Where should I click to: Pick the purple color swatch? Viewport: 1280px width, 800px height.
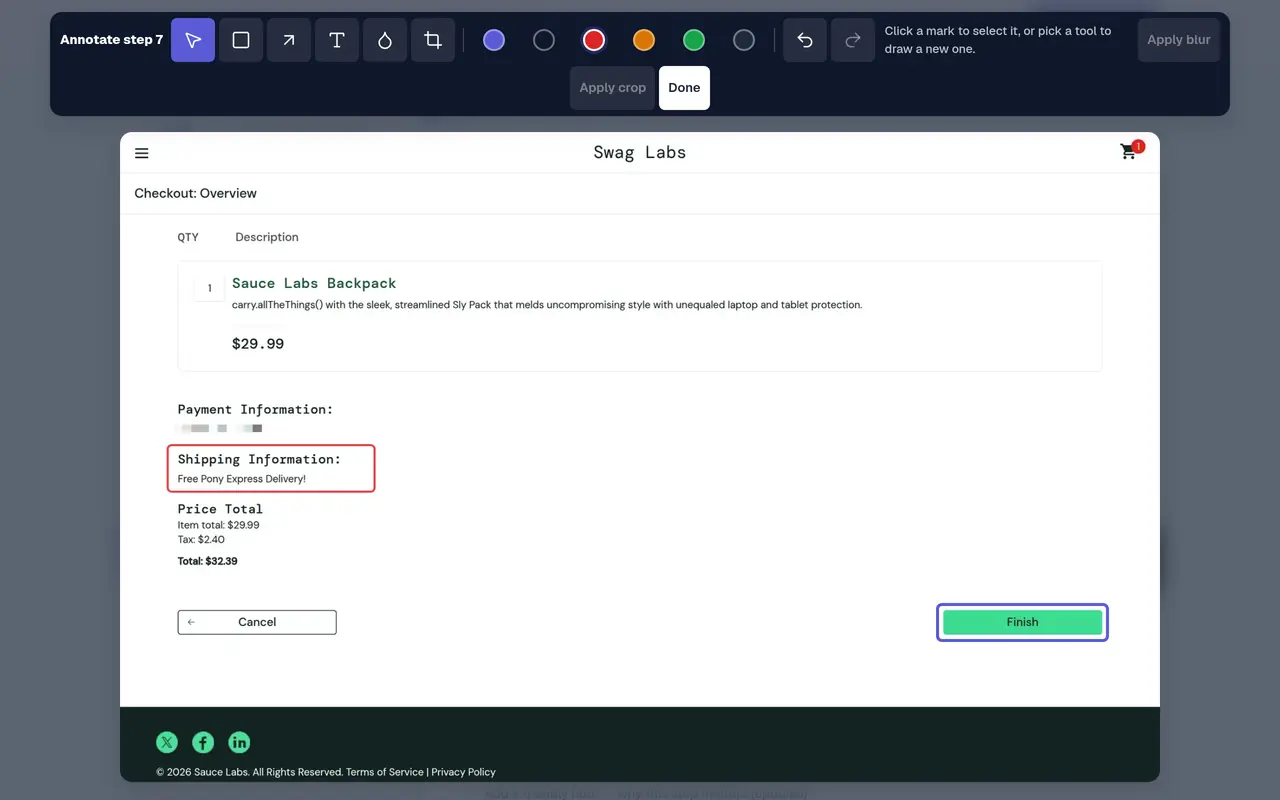[x=494, y=40]
